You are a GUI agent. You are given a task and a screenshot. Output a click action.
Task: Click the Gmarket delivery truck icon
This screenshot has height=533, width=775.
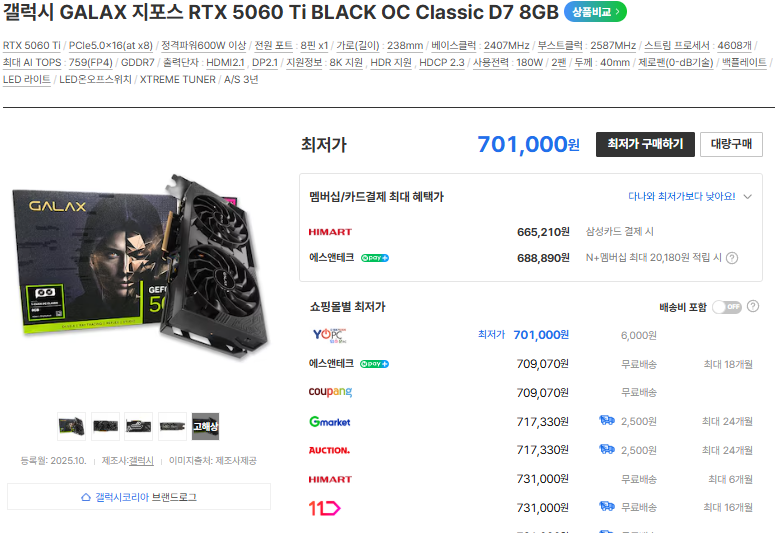point(607,421)
